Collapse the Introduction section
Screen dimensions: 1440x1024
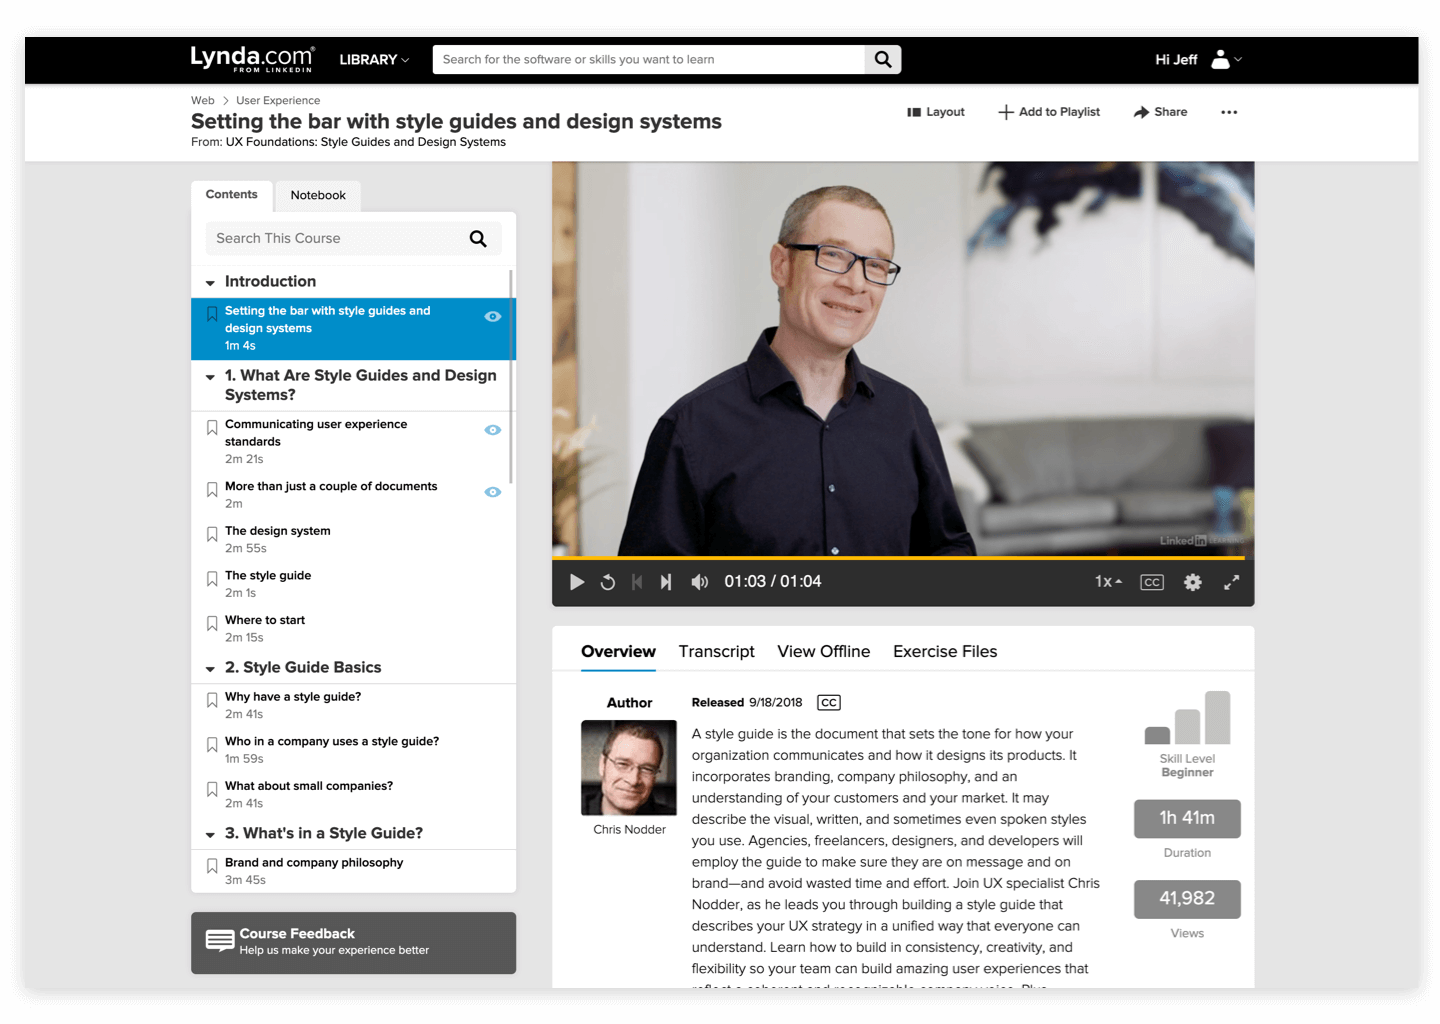210,283
